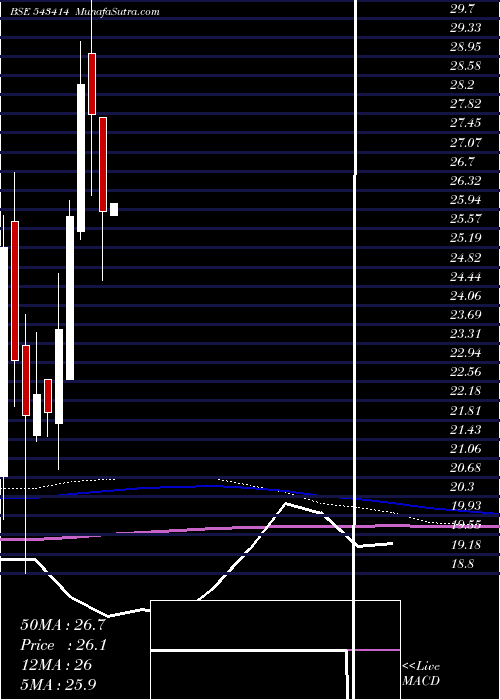
Task: Click the 12MA : 26 readout
Action: (x=56, y=665)
